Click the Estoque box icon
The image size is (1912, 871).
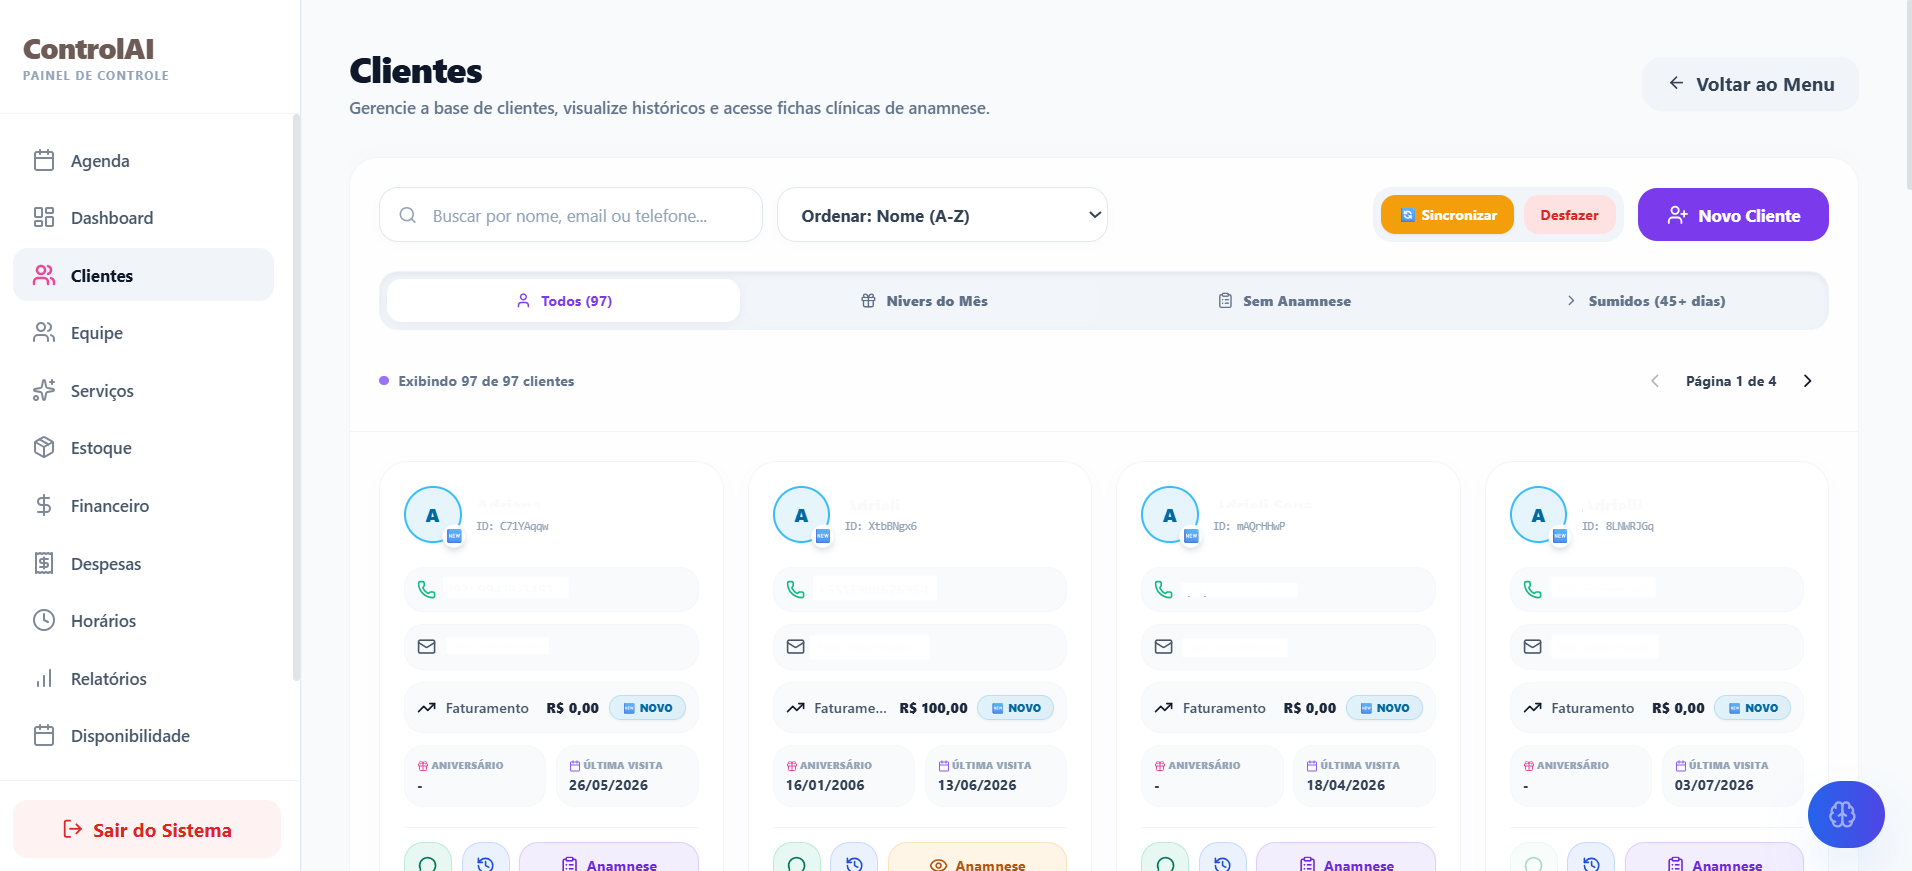[x=44, y=447]
